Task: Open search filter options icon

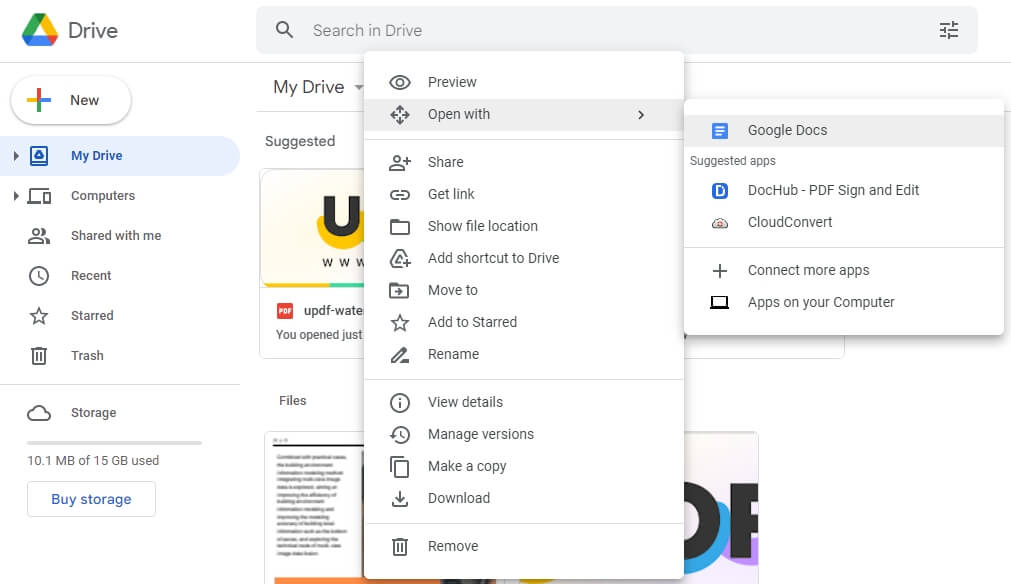Action: coord(948,30)
